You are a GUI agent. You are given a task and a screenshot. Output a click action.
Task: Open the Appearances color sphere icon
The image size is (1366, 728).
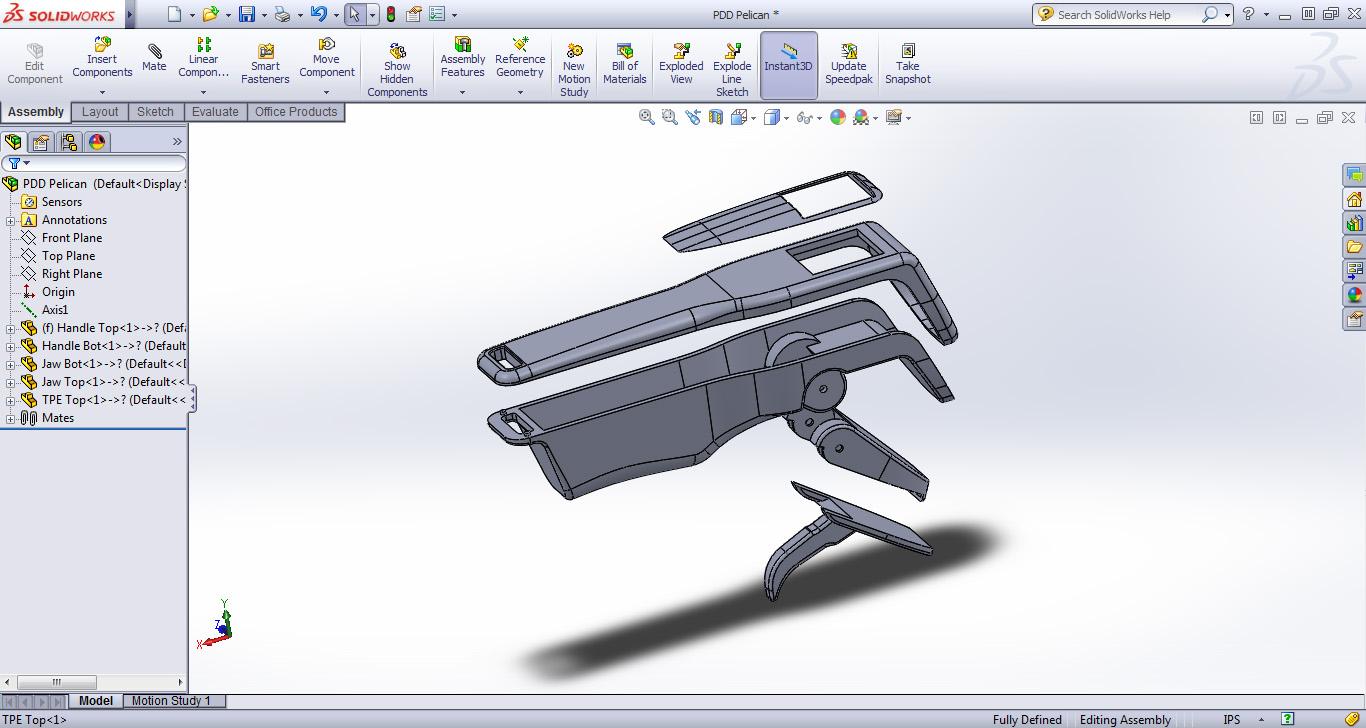click(x=838, y=117)
